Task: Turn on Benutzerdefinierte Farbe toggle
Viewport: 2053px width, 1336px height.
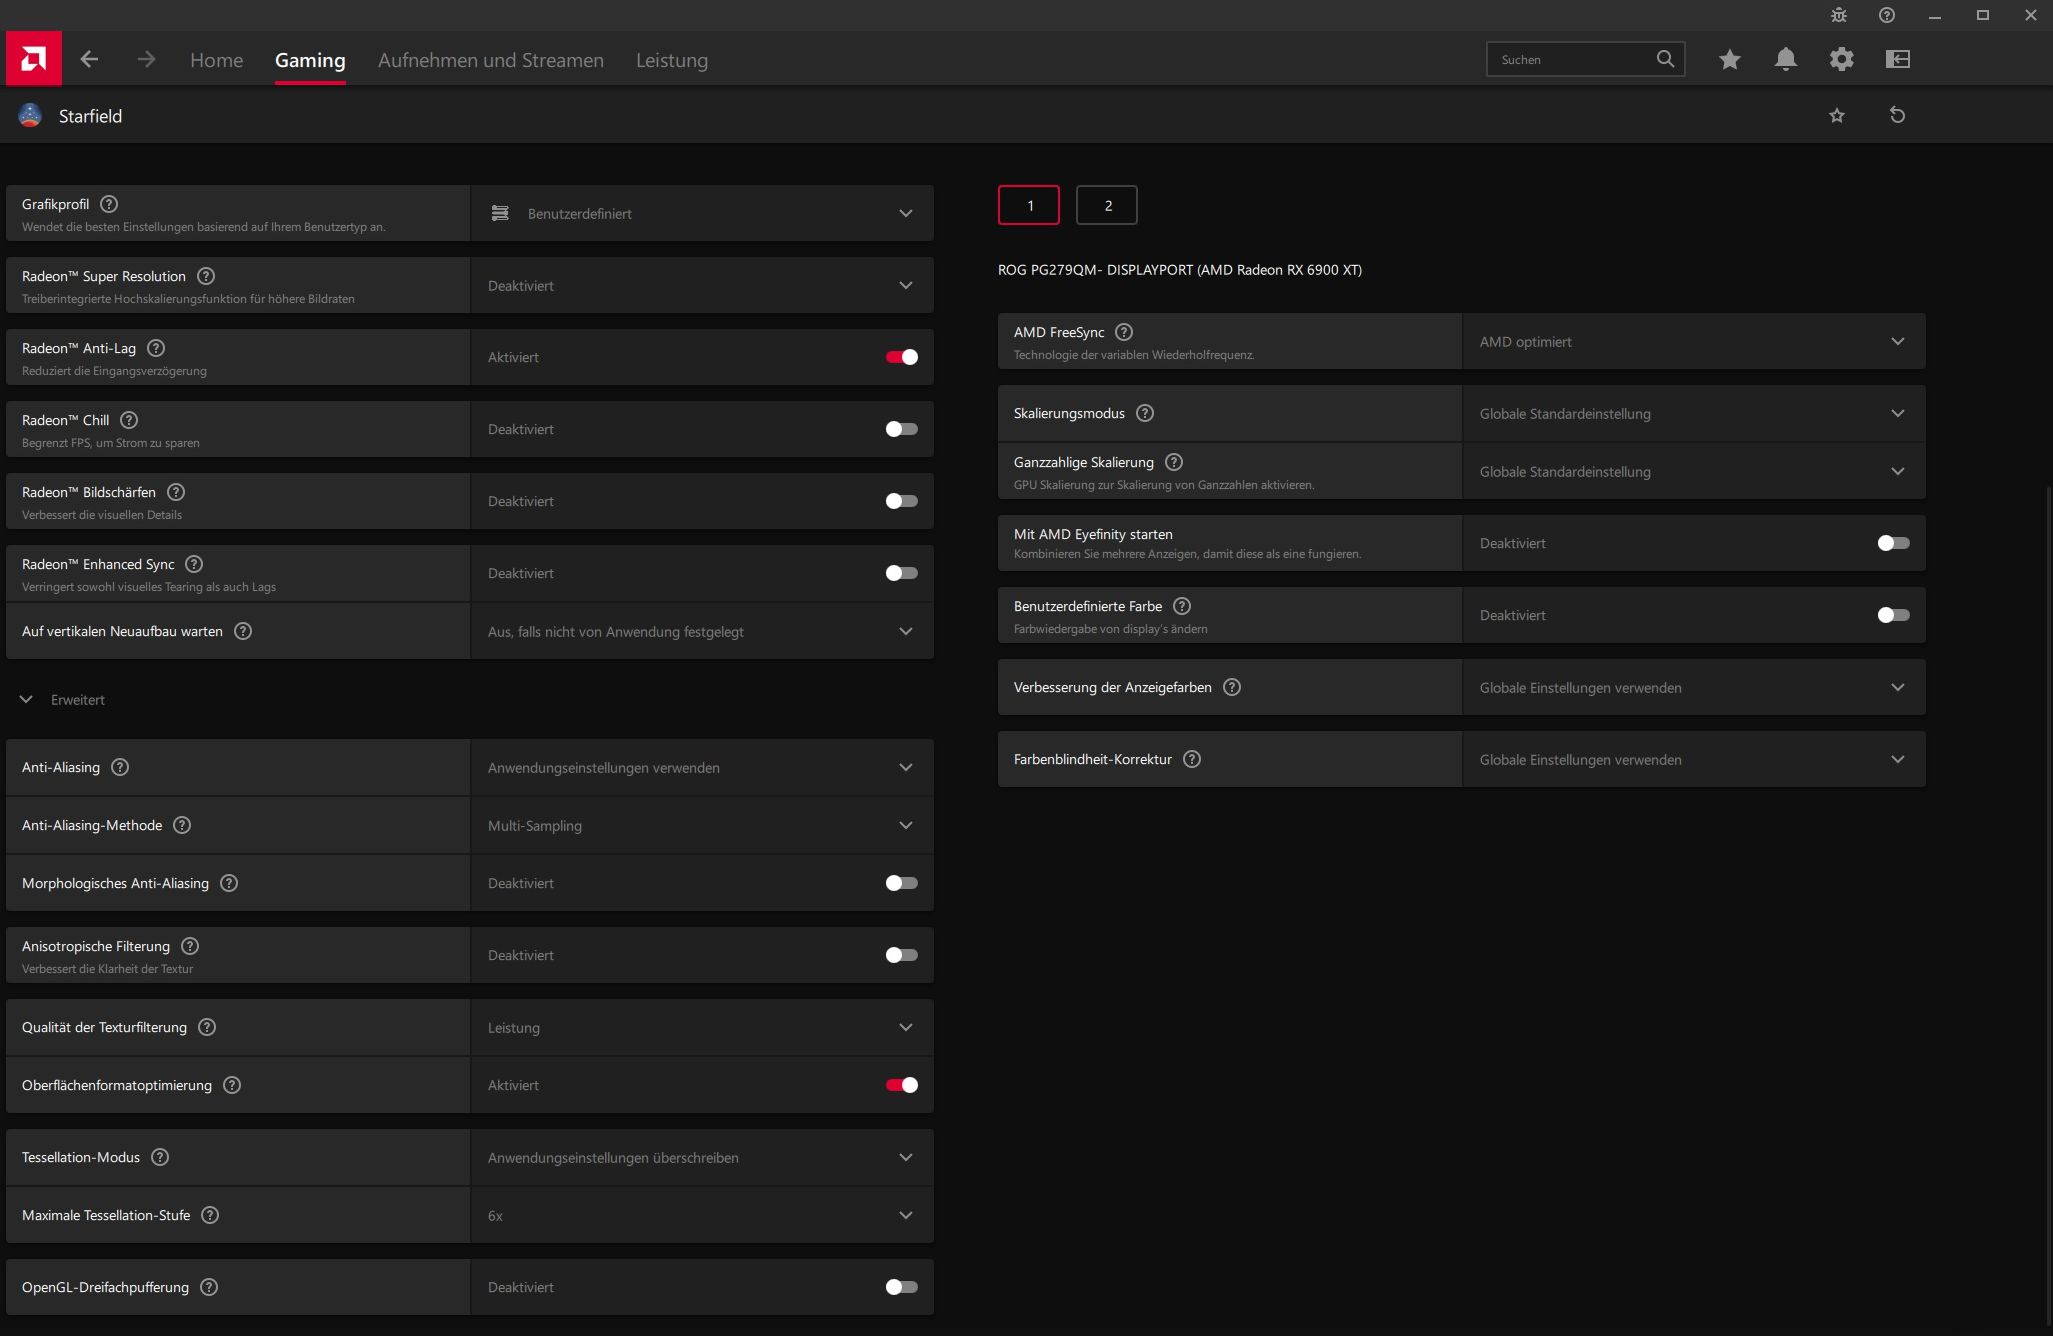Action: (1893, 615)
